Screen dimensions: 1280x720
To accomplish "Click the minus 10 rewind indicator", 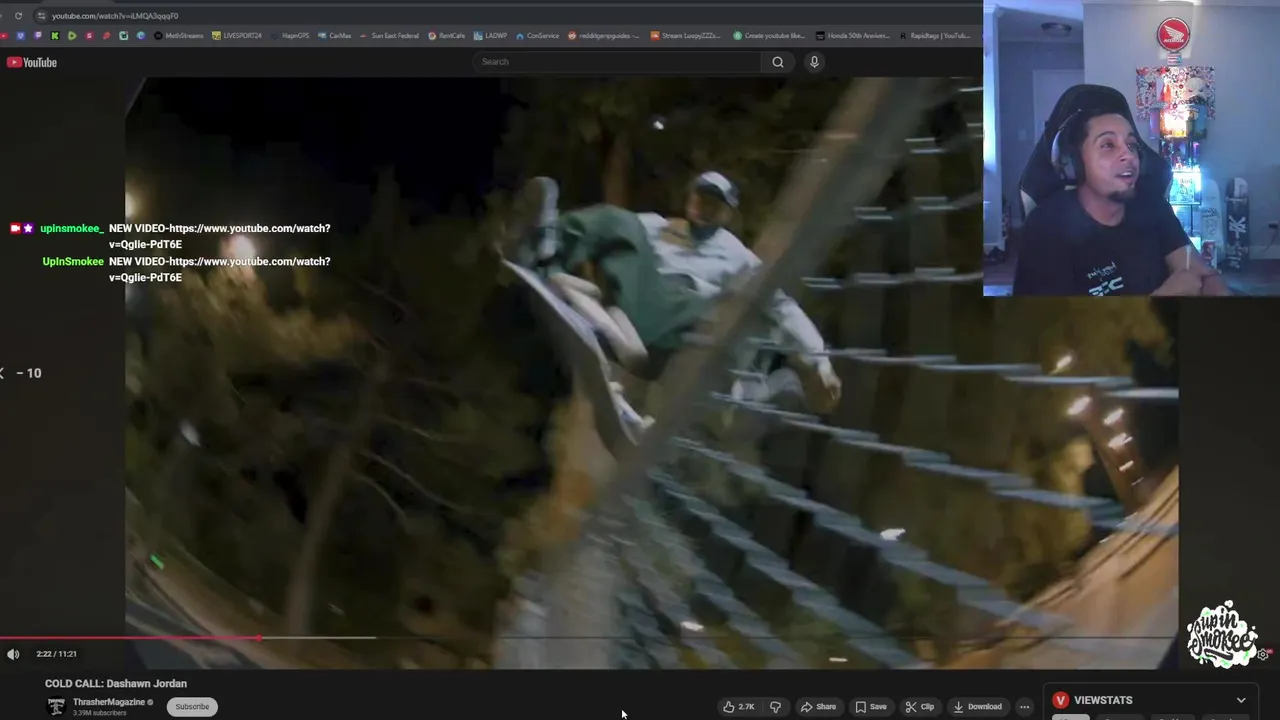I will 28,373.
